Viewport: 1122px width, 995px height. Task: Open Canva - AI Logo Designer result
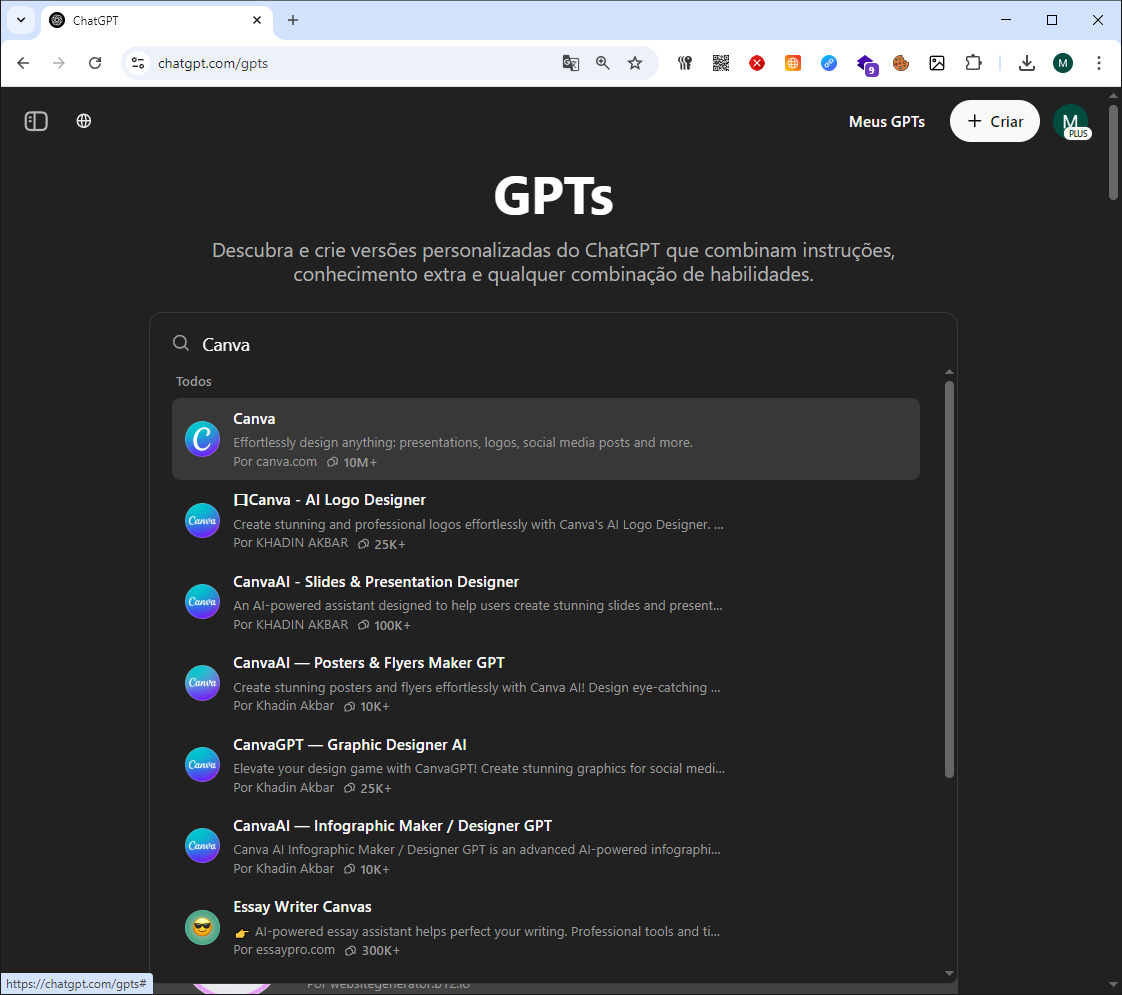(x=546, y=520)
